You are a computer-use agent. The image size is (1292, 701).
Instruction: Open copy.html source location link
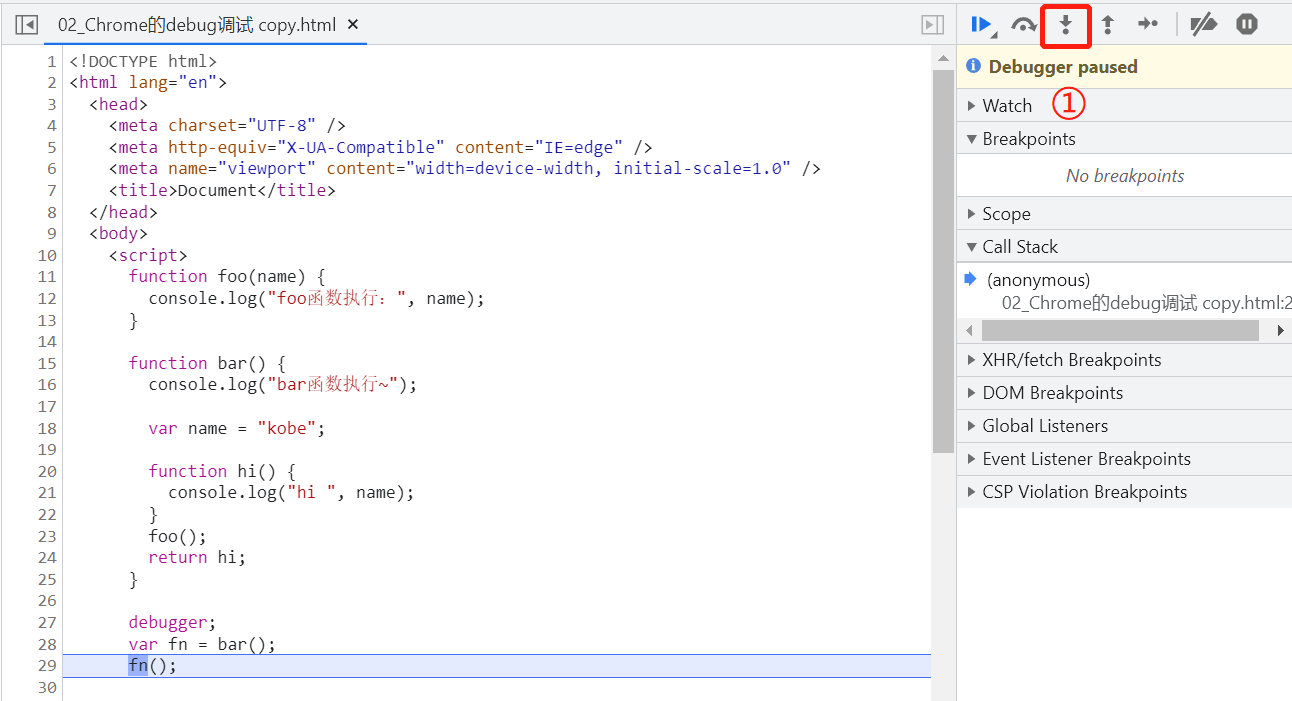tap(1146, 303)
